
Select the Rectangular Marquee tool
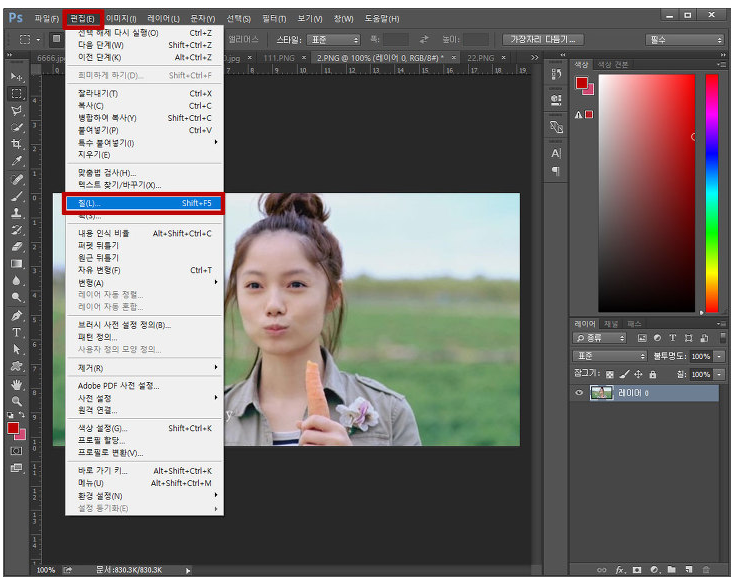16,93
